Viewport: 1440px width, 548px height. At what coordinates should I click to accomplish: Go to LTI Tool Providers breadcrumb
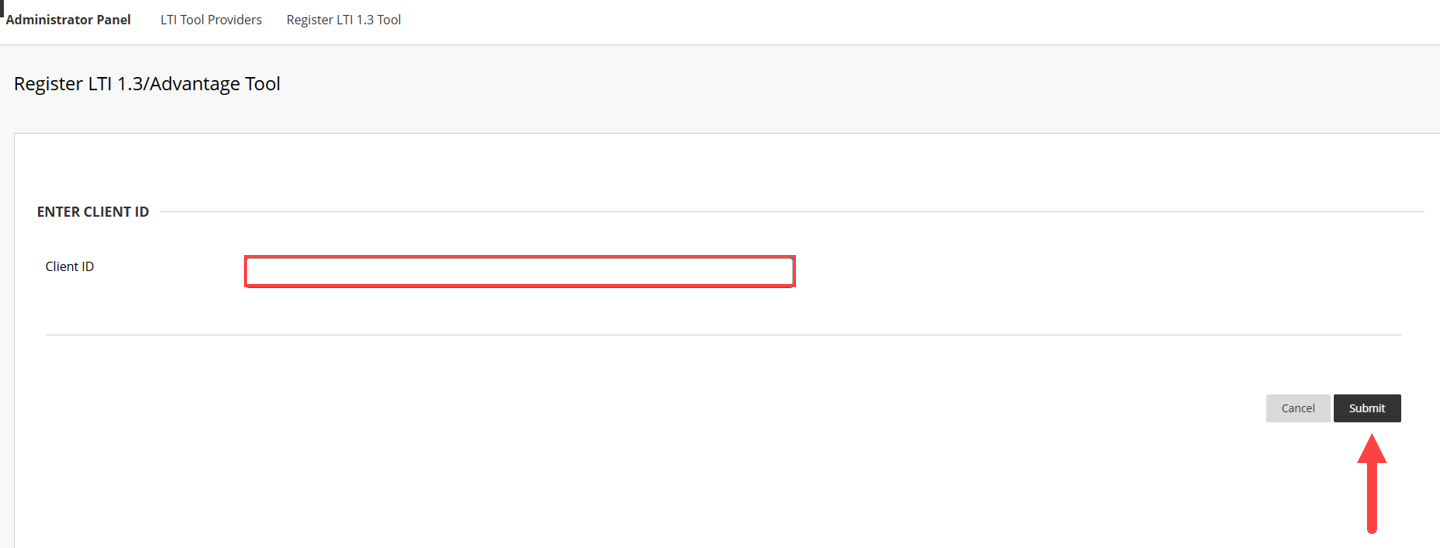tap(211, 20)
